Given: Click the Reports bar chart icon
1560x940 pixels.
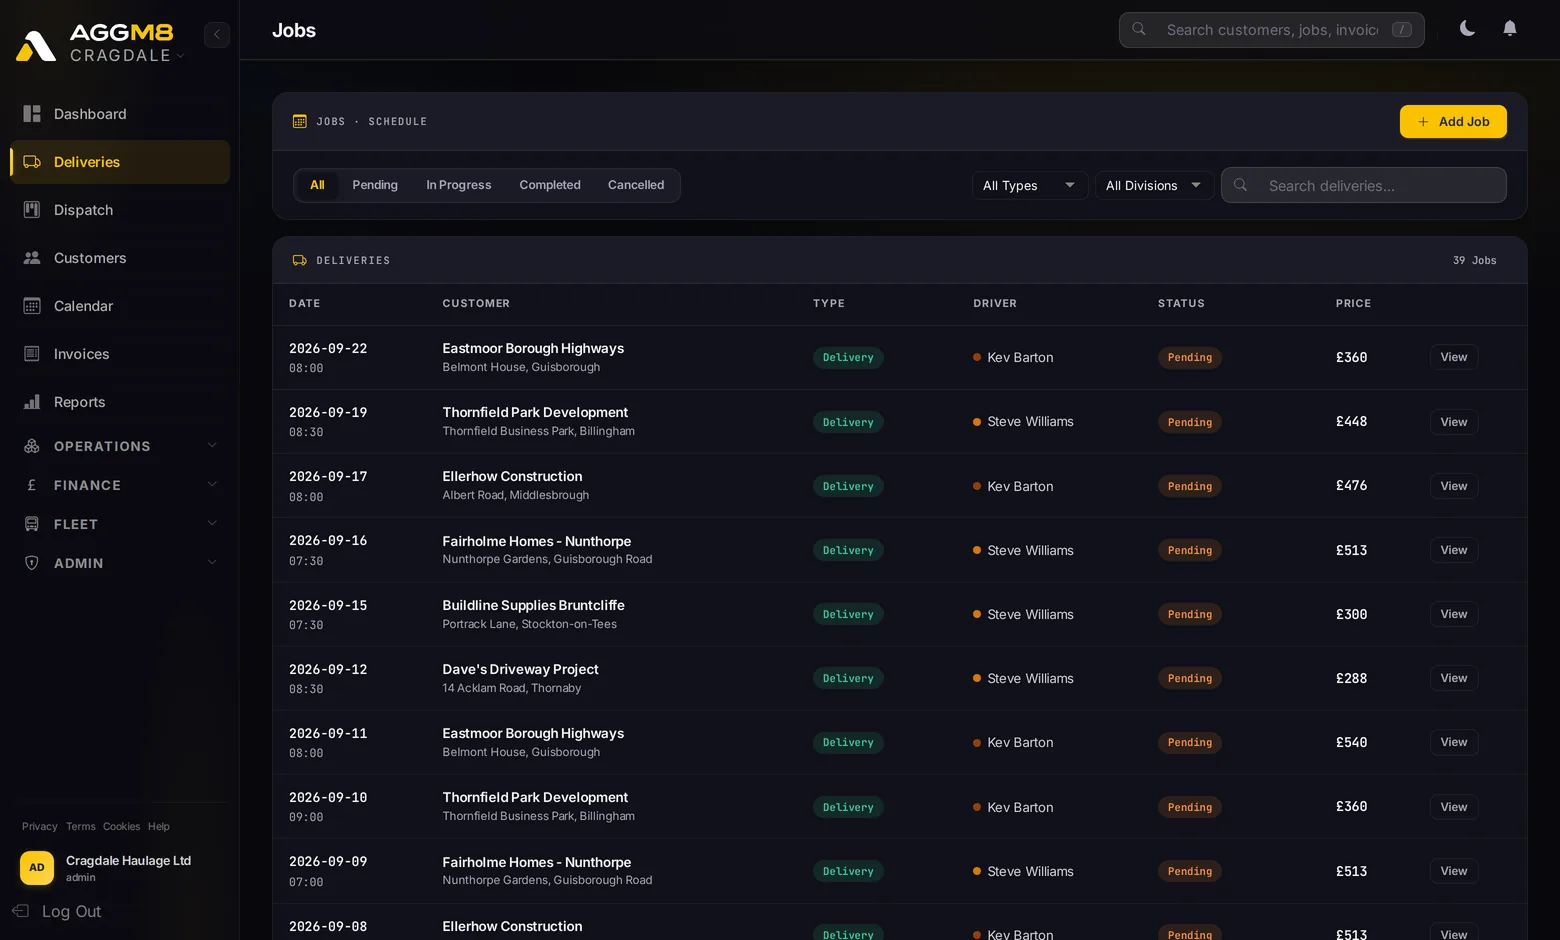Looking at the screenshot, I should (x=32, y=402).
